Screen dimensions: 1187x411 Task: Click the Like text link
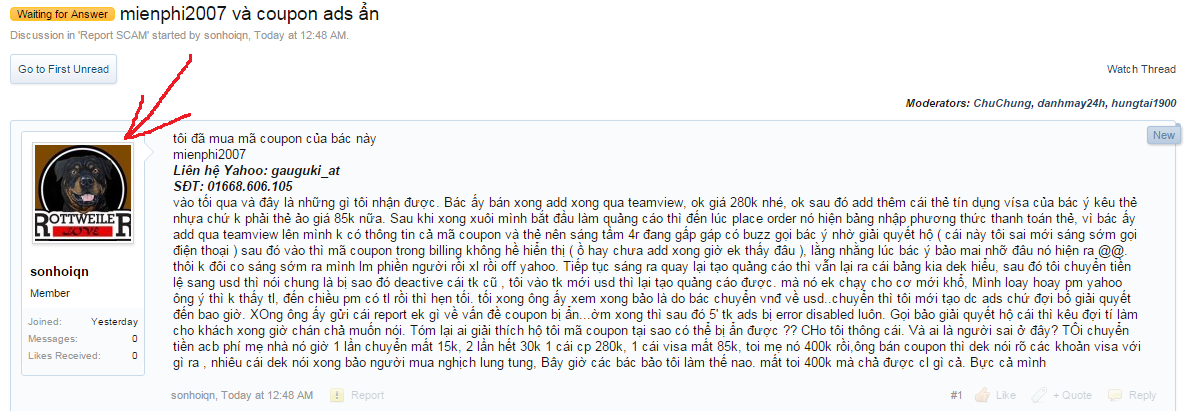(x=1006, y=395)
